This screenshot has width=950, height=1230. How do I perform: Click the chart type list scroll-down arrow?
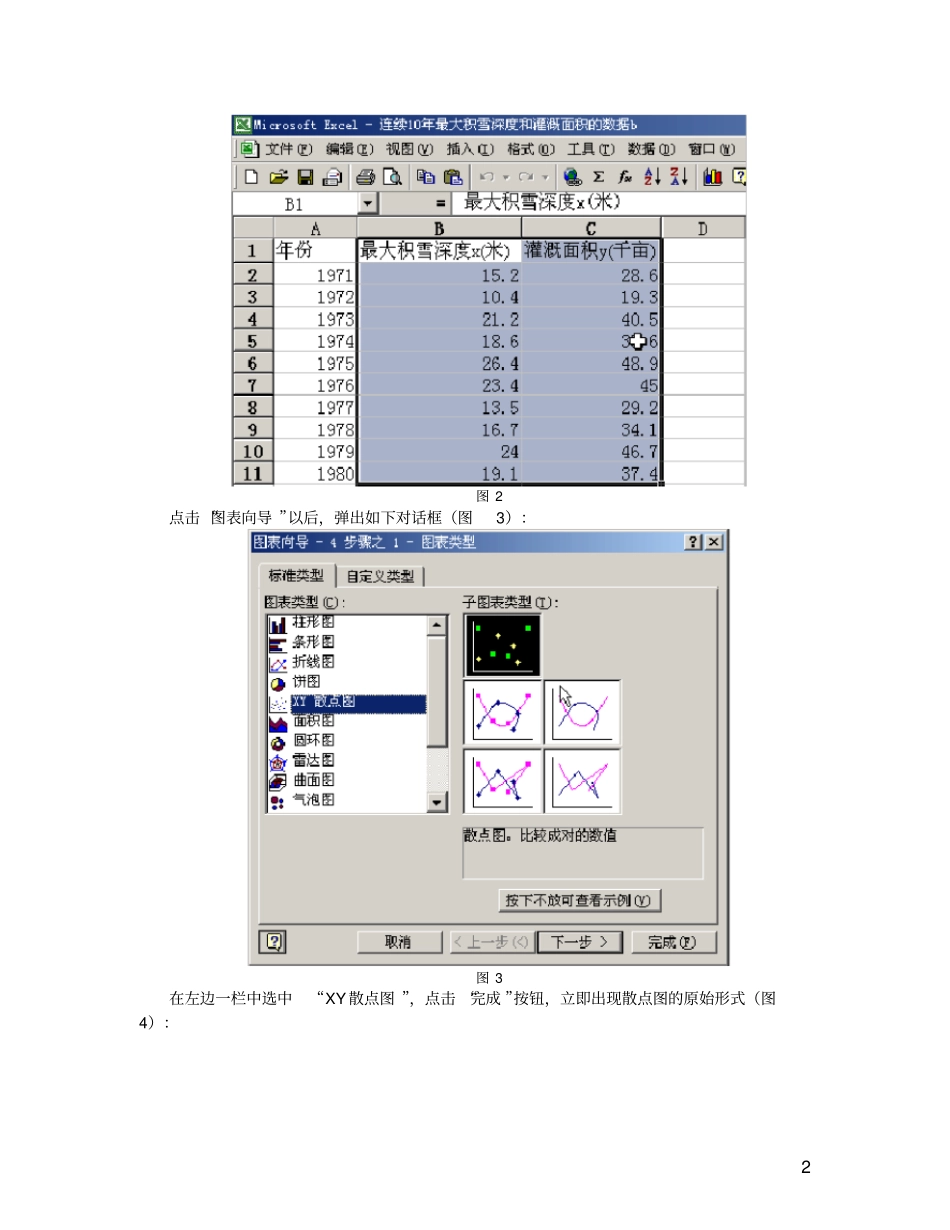pyautogui.click(x=438, y=802)
